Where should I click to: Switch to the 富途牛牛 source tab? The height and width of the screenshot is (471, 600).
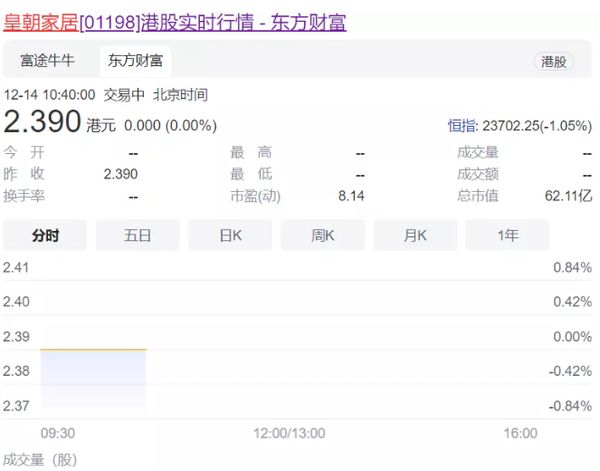[x=48, y=61]
